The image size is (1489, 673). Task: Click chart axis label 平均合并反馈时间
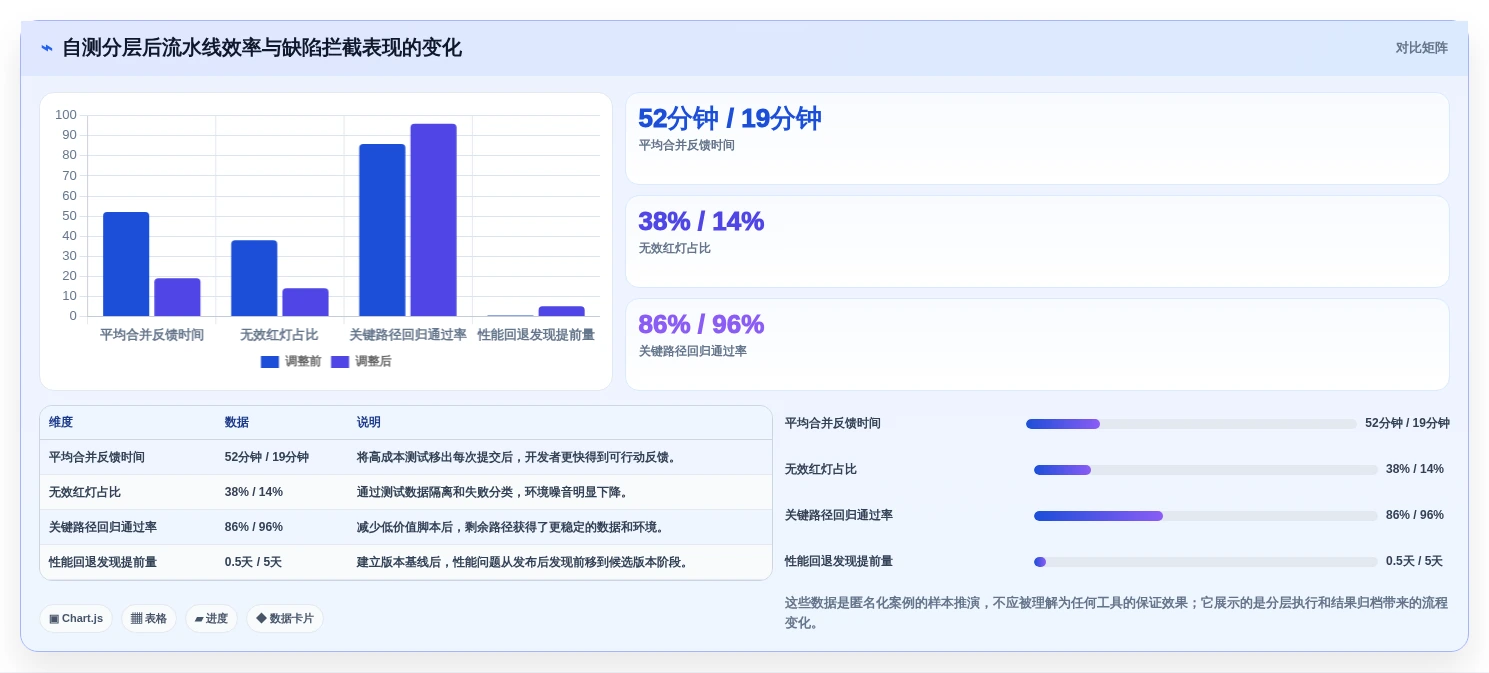[152, 335]
